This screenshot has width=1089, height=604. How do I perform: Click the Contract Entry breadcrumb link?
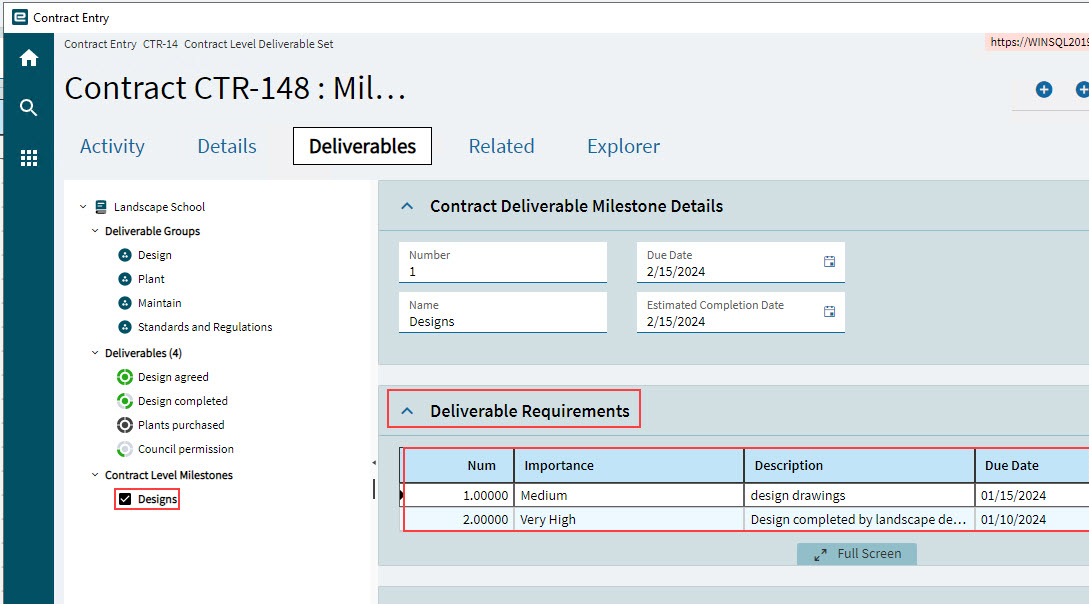click(101, 44)
